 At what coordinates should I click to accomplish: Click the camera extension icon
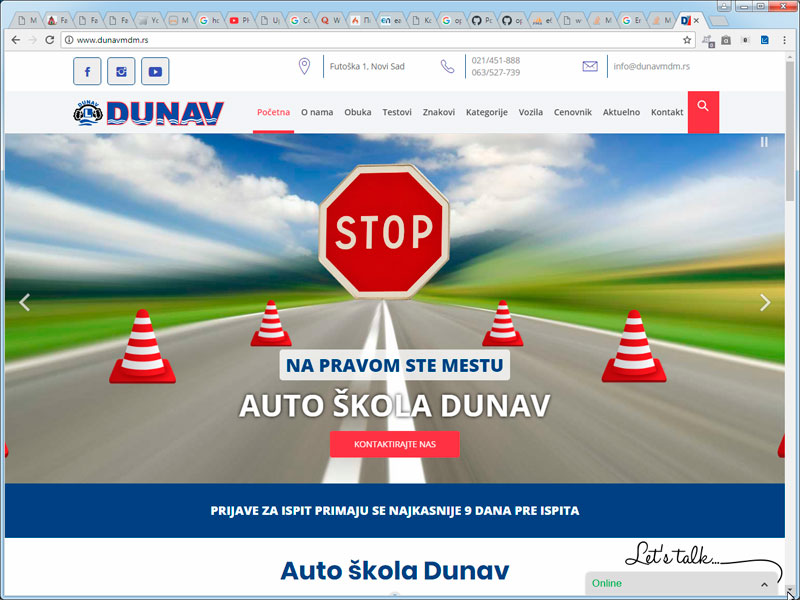pos(726,40)
